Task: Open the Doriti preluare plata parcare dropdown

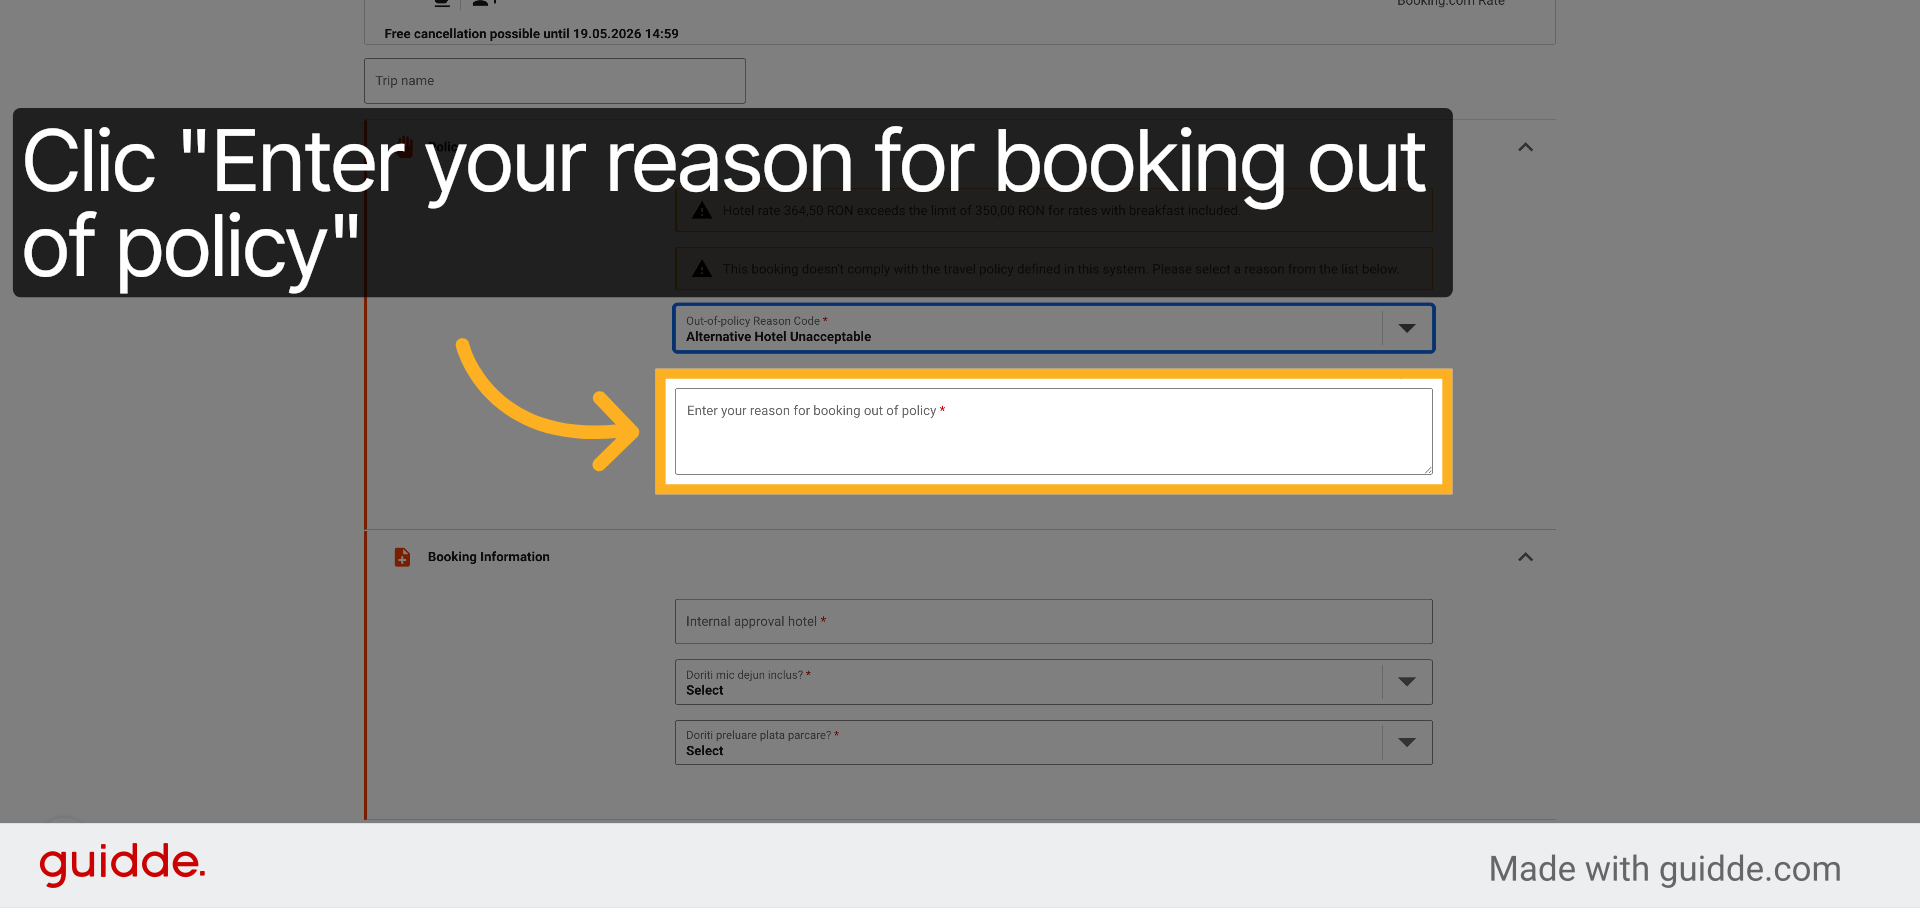Action: click(x=1054, y=743)
